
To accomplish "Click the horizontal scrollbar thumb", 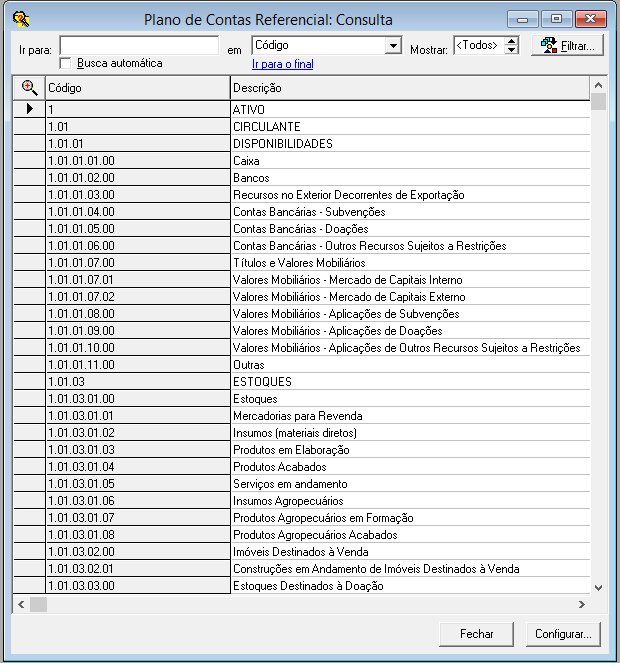I will pos(38,605).
